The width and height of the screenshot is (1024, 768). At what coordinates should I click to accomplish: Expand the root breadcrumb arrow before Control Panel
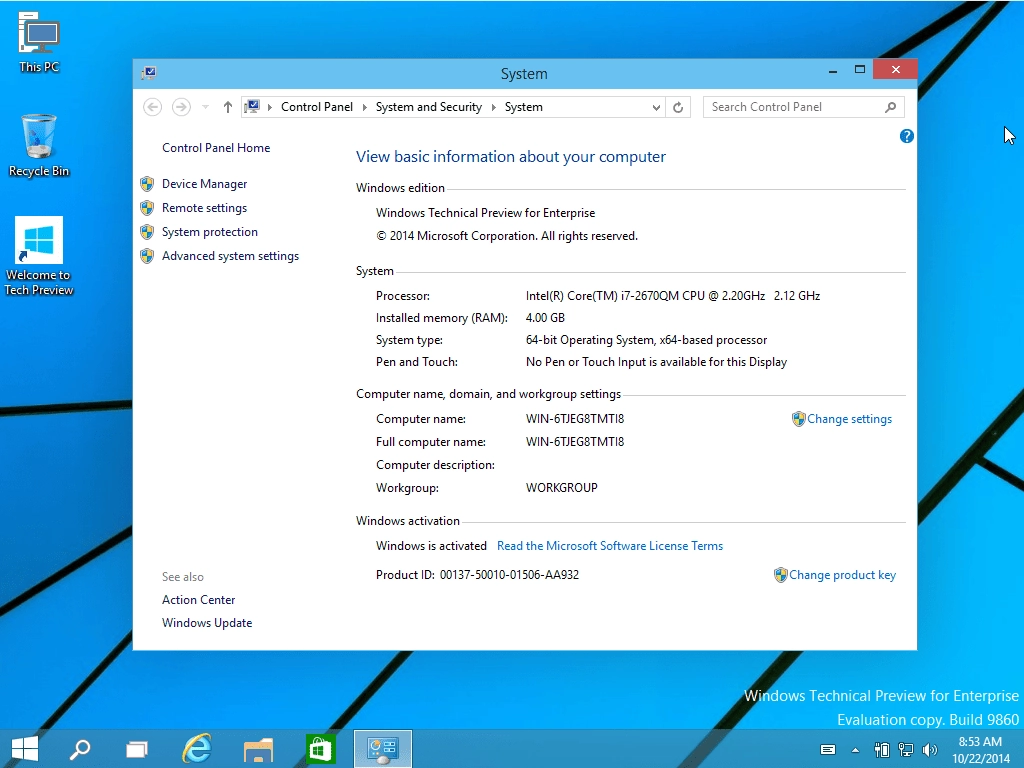(270, 107)
